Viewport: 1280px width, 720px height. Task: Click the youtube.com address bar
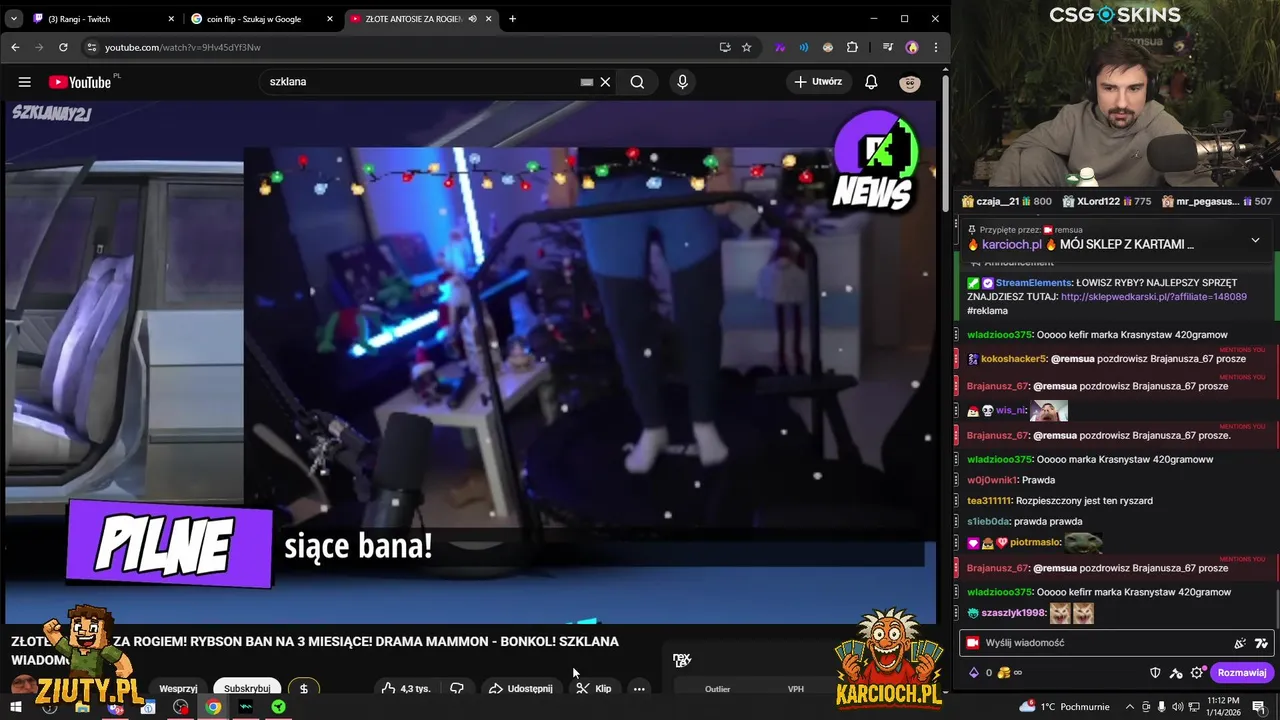tap(400, 47)
